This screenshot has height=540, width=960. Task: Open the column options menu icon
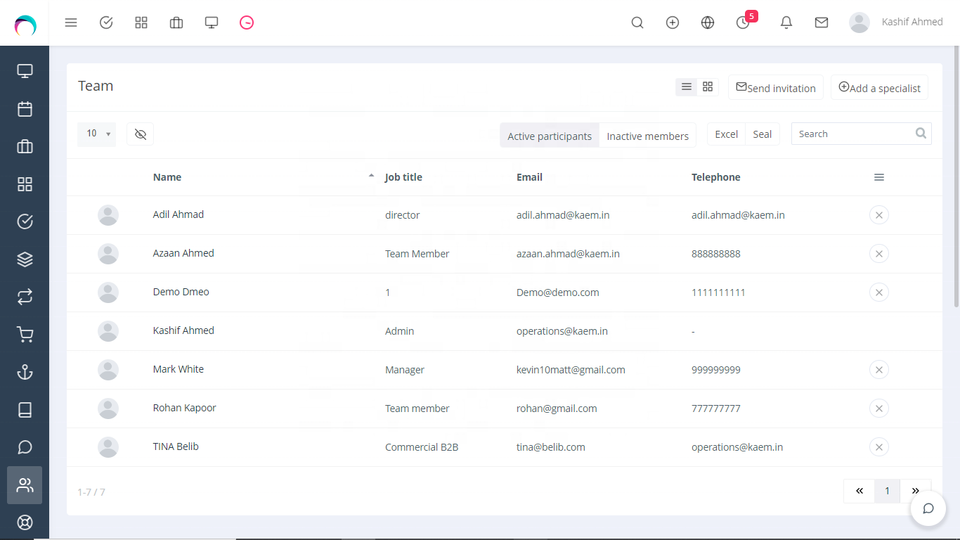[879, 177]
